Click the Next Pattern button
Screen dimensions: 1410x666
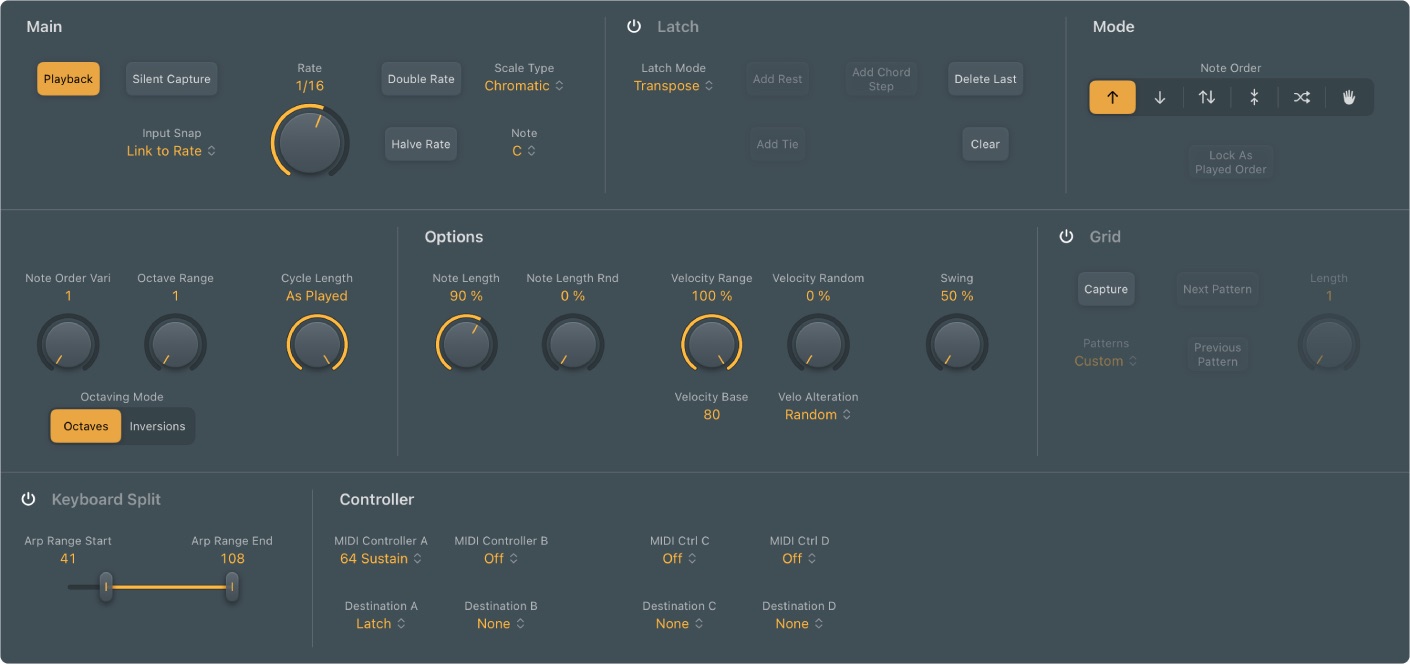coord(1217,289)
